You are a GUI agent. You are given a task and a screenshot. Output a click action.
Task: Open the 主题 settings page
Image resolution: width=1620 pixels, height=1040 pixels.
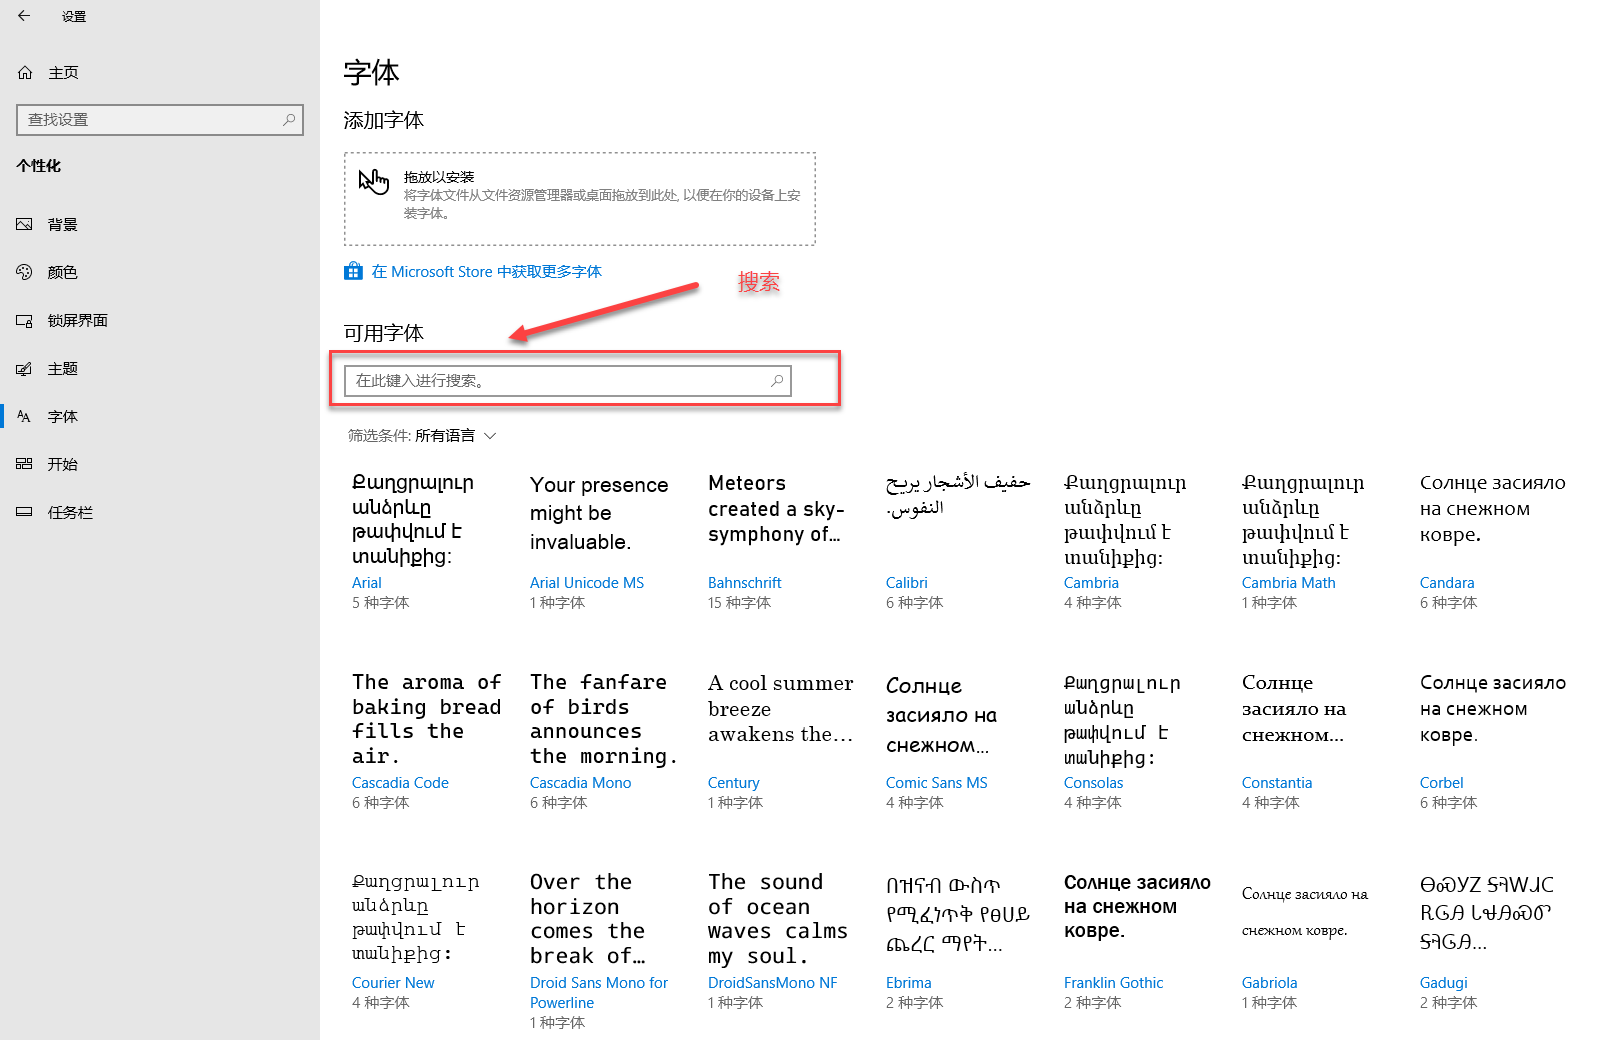[160, 368]
